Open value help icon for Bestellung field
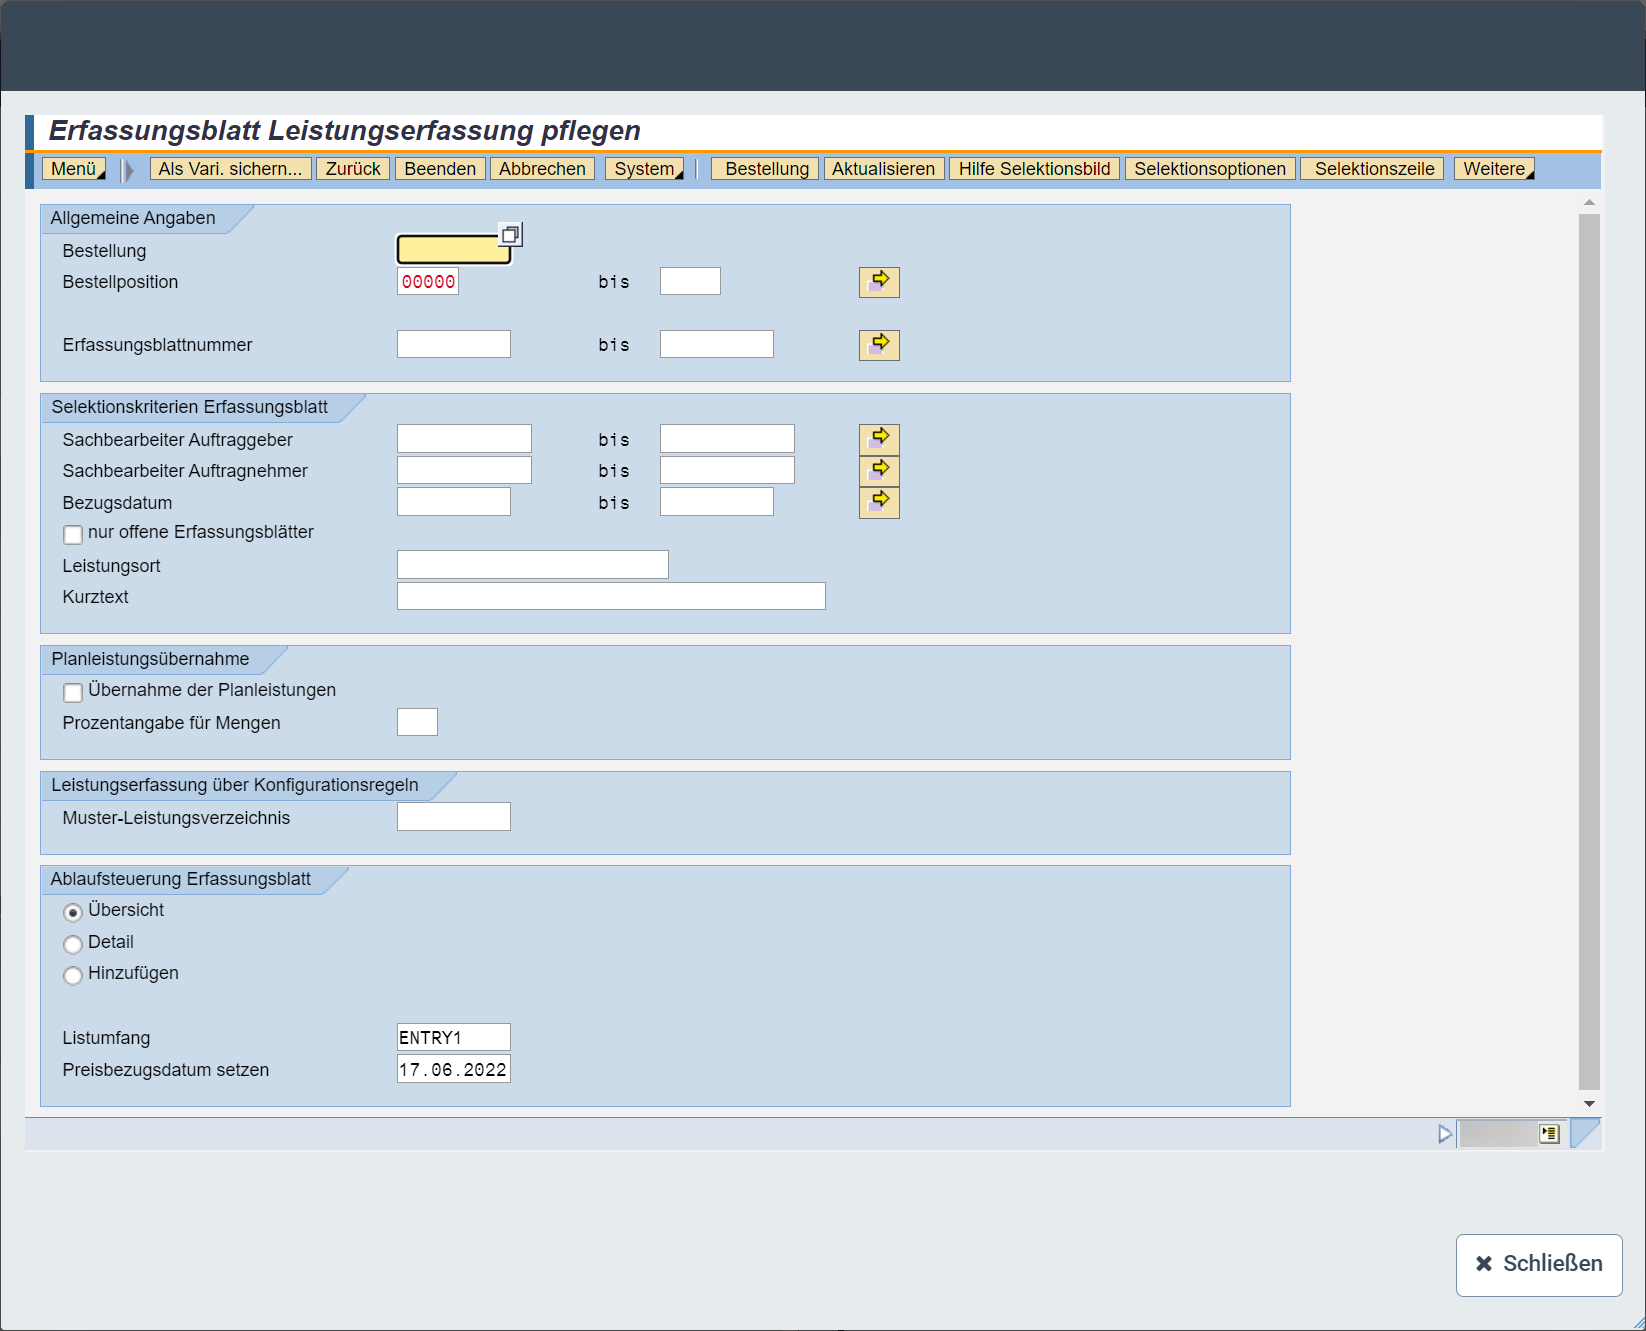Screen dimensions: 1646x1331 click(x=510, y=235)
